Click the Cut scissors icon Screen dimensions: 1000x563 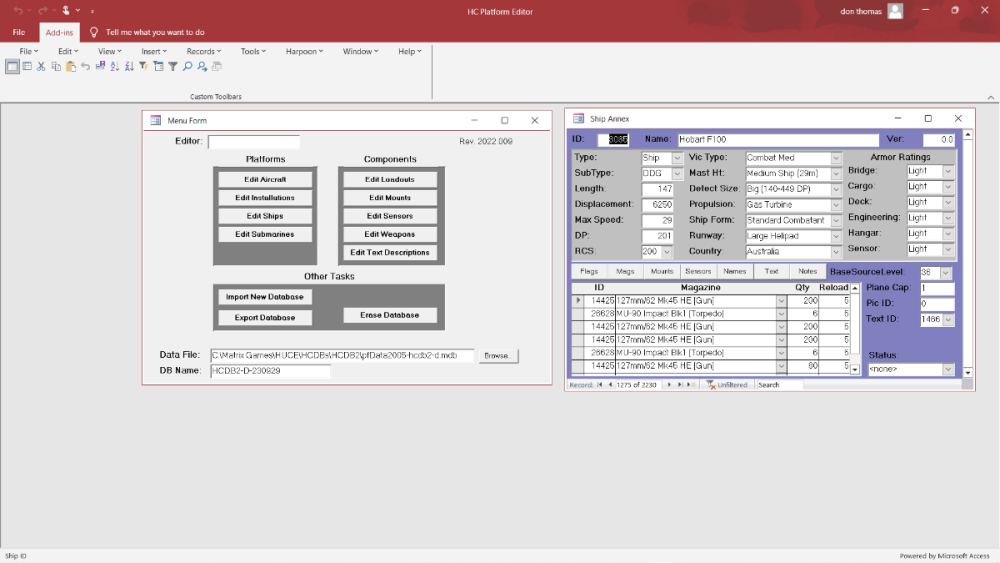(41, 66)
